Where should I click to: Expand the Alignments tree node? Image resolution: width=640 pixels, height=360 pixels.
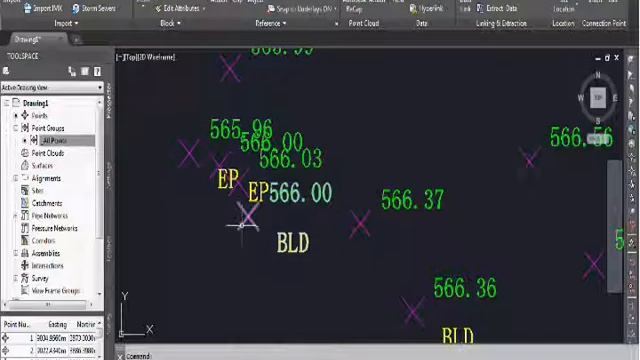[16, 178]
